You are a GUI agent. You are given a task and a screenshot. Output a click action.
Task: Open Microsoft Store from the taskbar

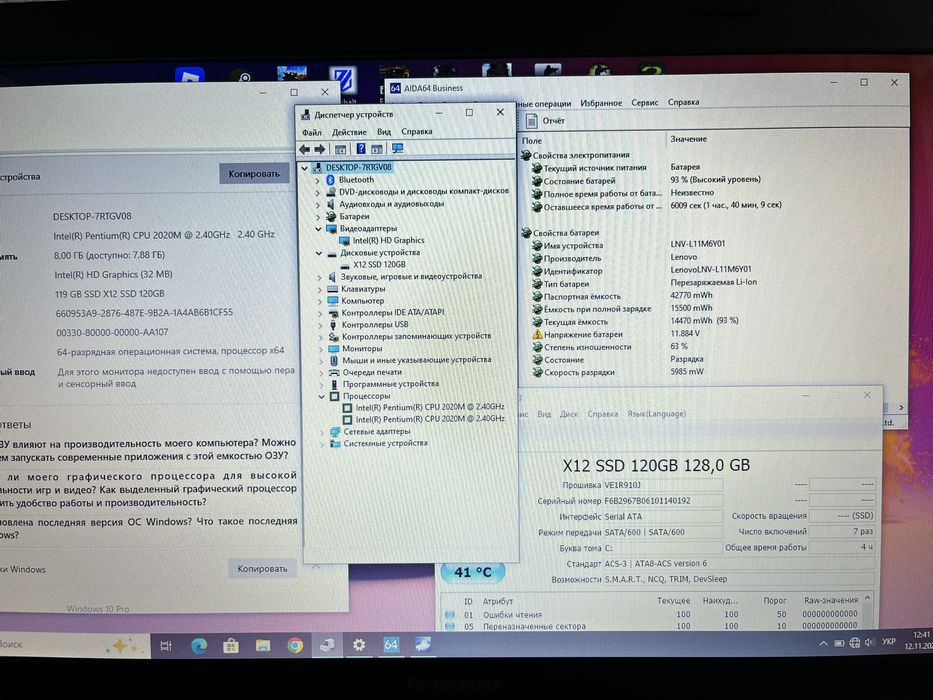(231, 646)
